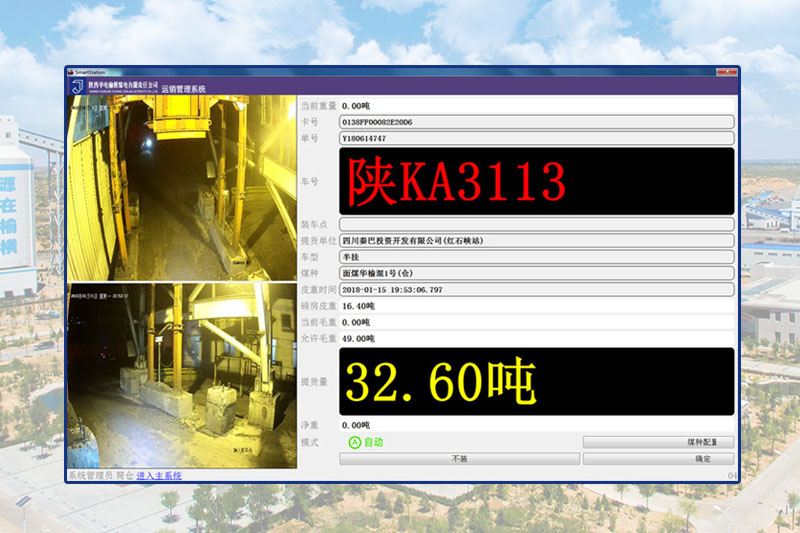Click the top loading bay camera feed
Screen dimensions: 800x533
coord(181,188)
